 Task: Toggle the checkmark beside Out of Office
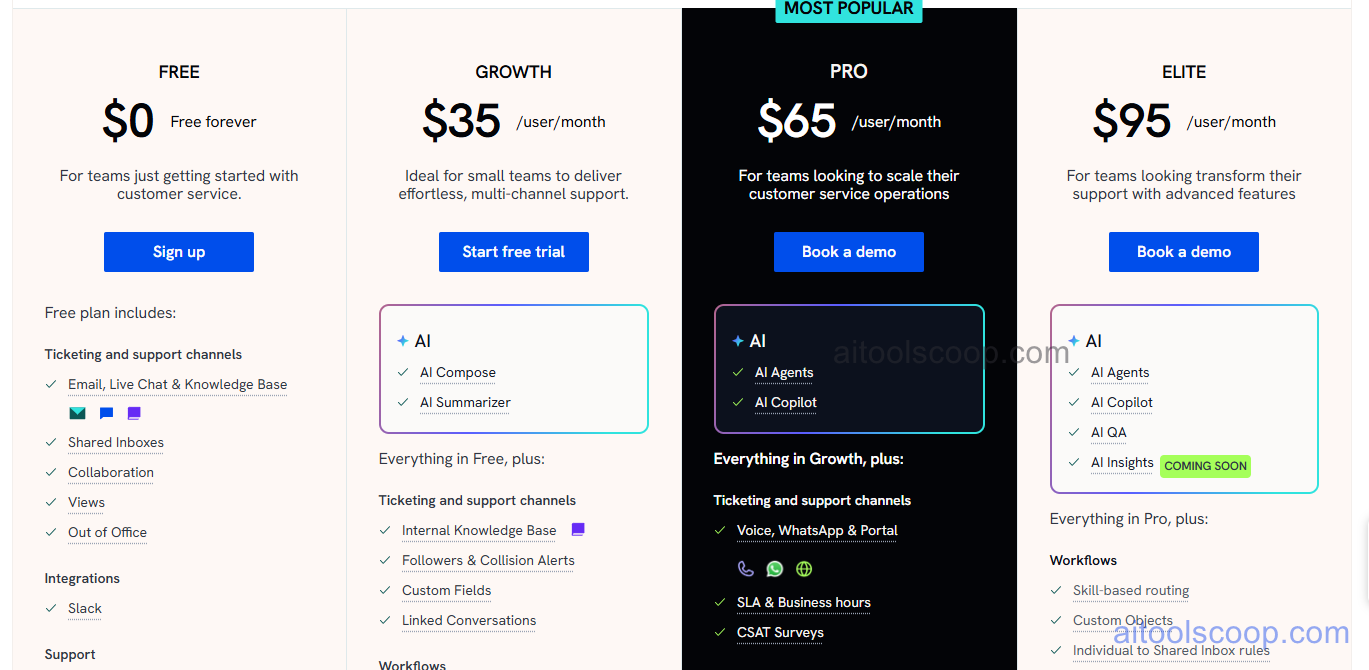[x=50, y=532]
